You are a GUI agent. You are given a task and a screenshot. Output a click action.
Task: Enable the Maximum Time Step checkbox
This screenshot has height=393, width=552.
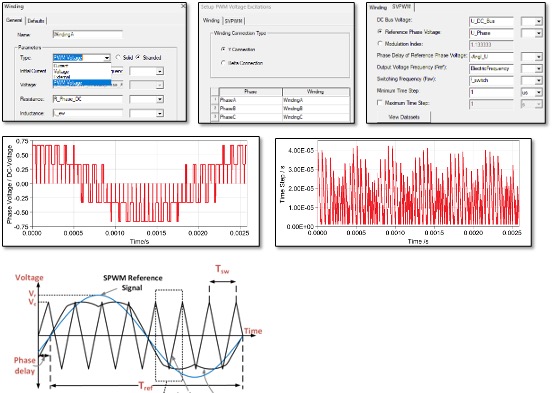[x=380, y=103]
